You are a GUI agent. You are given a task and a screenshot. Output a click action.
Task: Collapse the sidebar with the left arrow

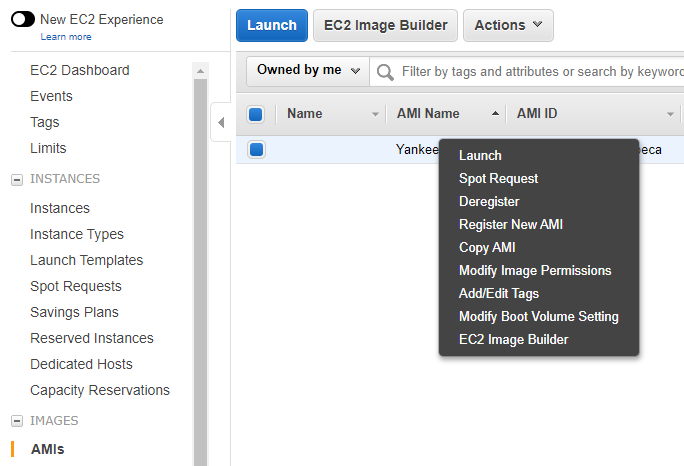(221, 123)
